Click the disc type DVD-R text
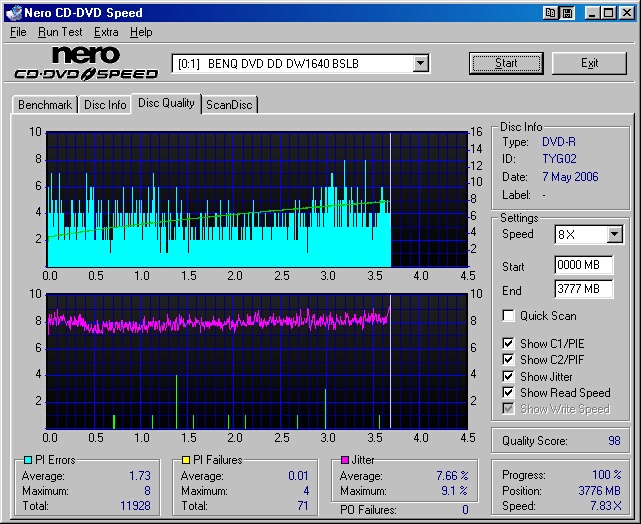This screenshot has height=524, width=641. click(559, 142)
